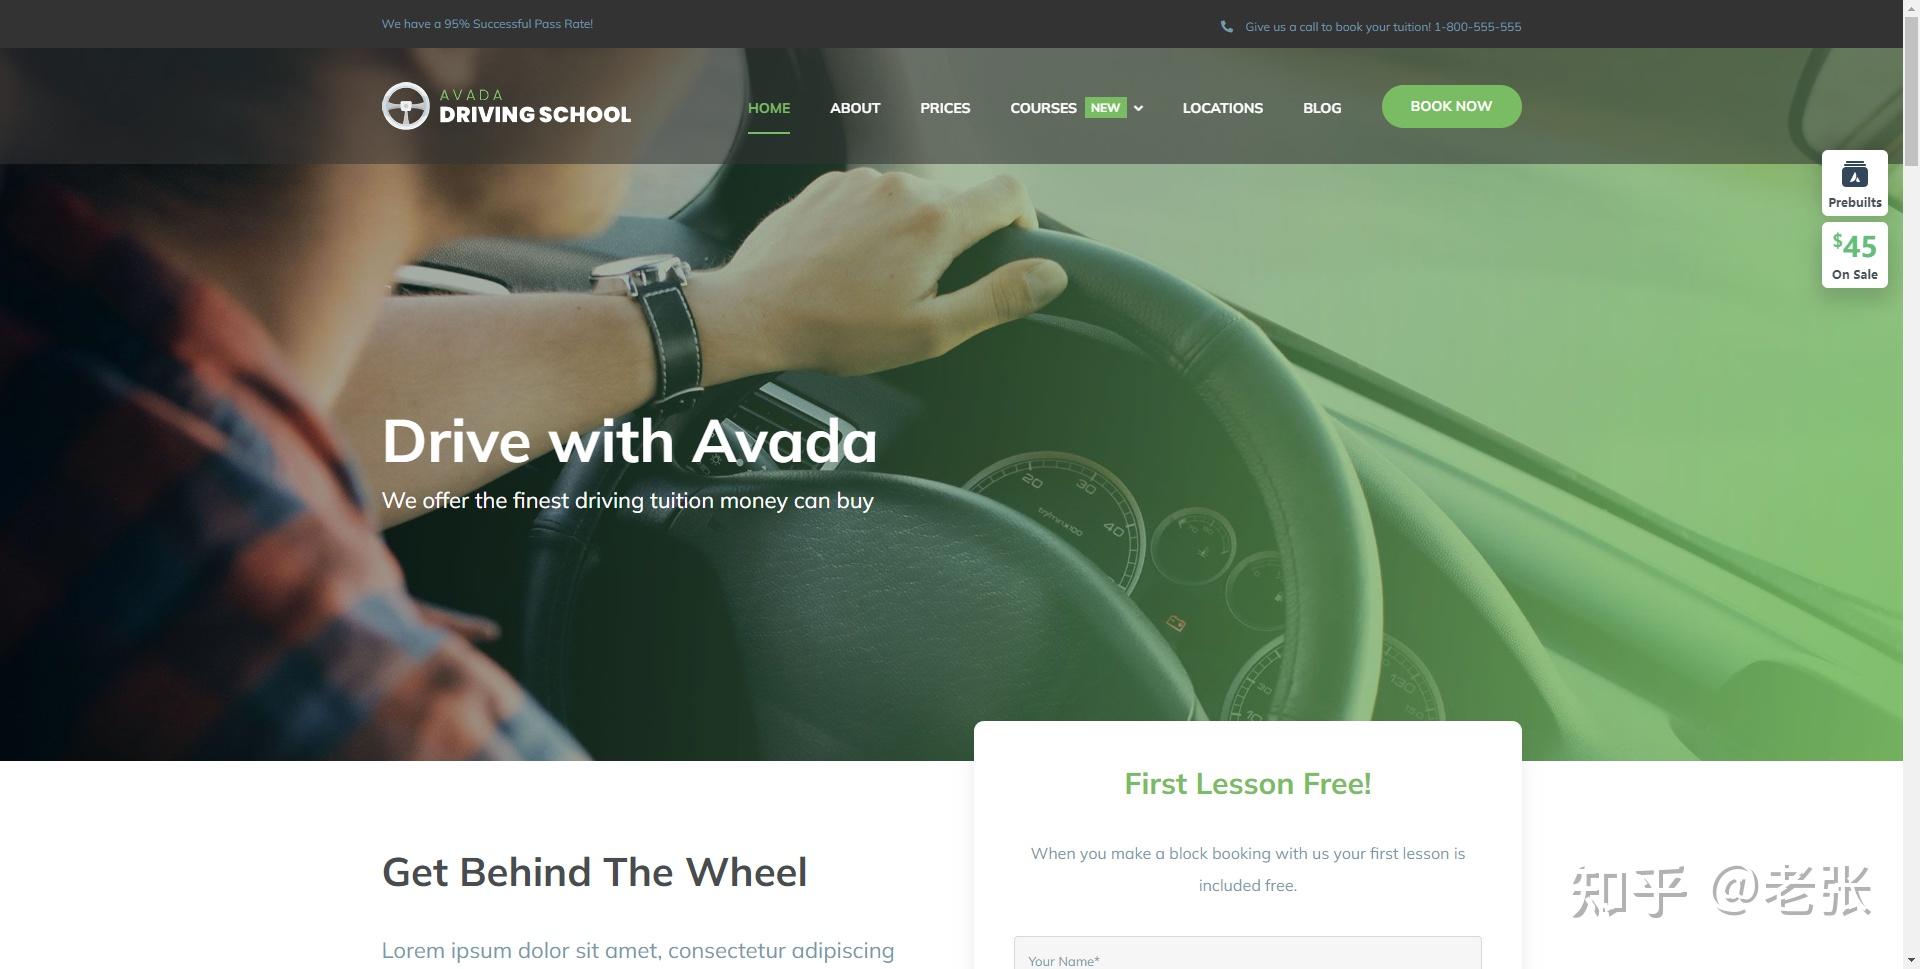
Task: Go to the About page
Action: (x=855, y=108)
